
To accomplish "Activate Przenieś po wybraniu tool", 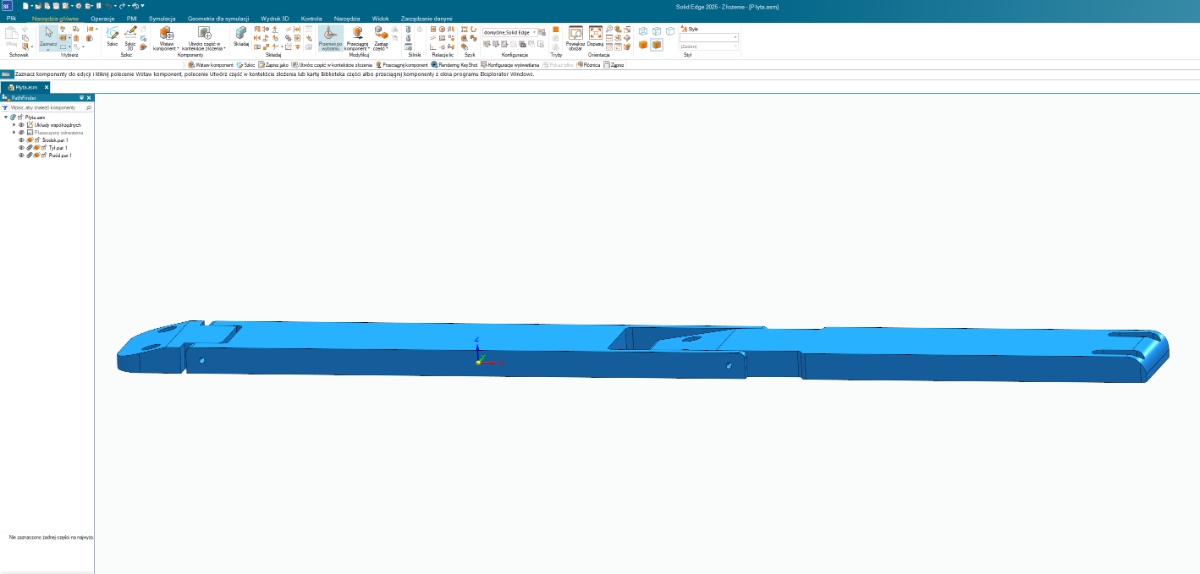I will coord(330,36).
